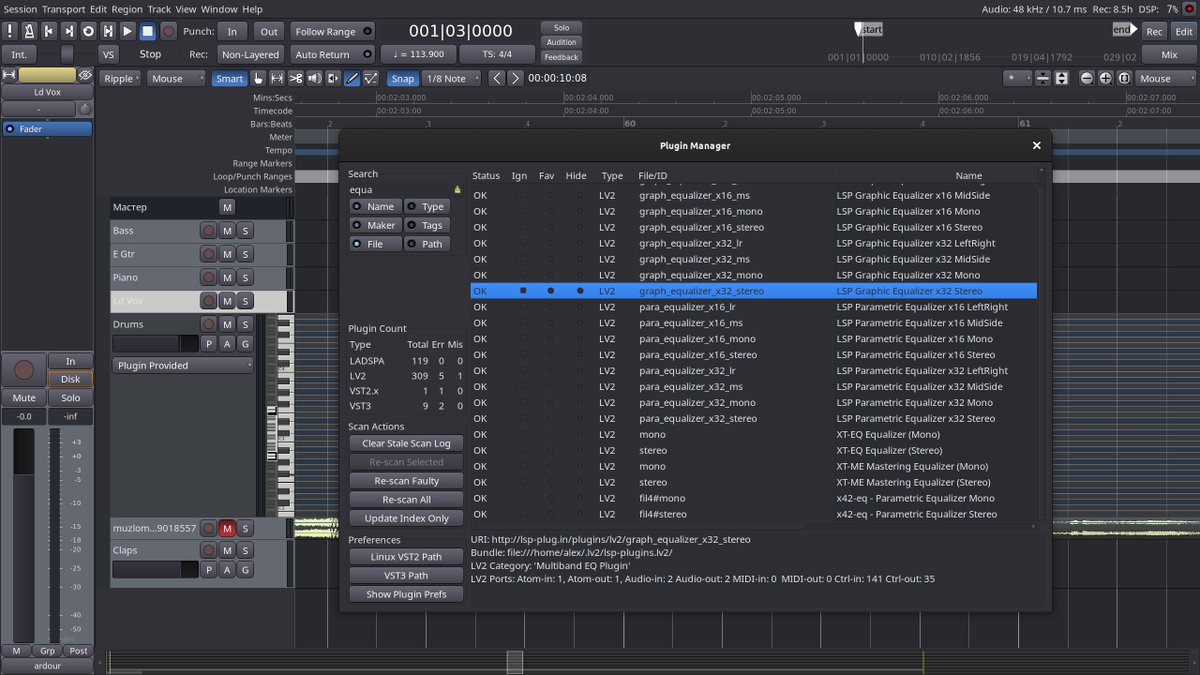Click the MIDI panic exclamation icon
1200x675 pixels.
click(x=10, y=31)
